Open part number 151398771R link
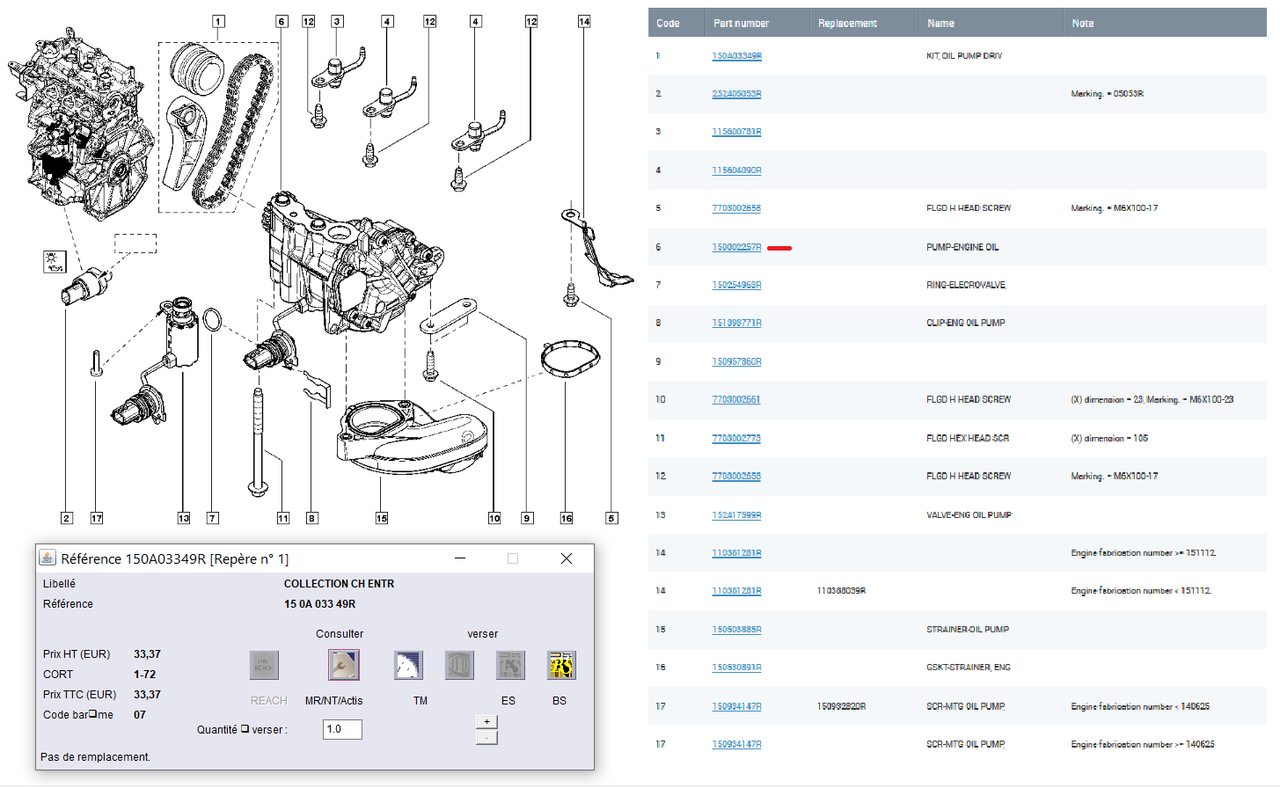 pyautogui.click(x=737, y=323)
